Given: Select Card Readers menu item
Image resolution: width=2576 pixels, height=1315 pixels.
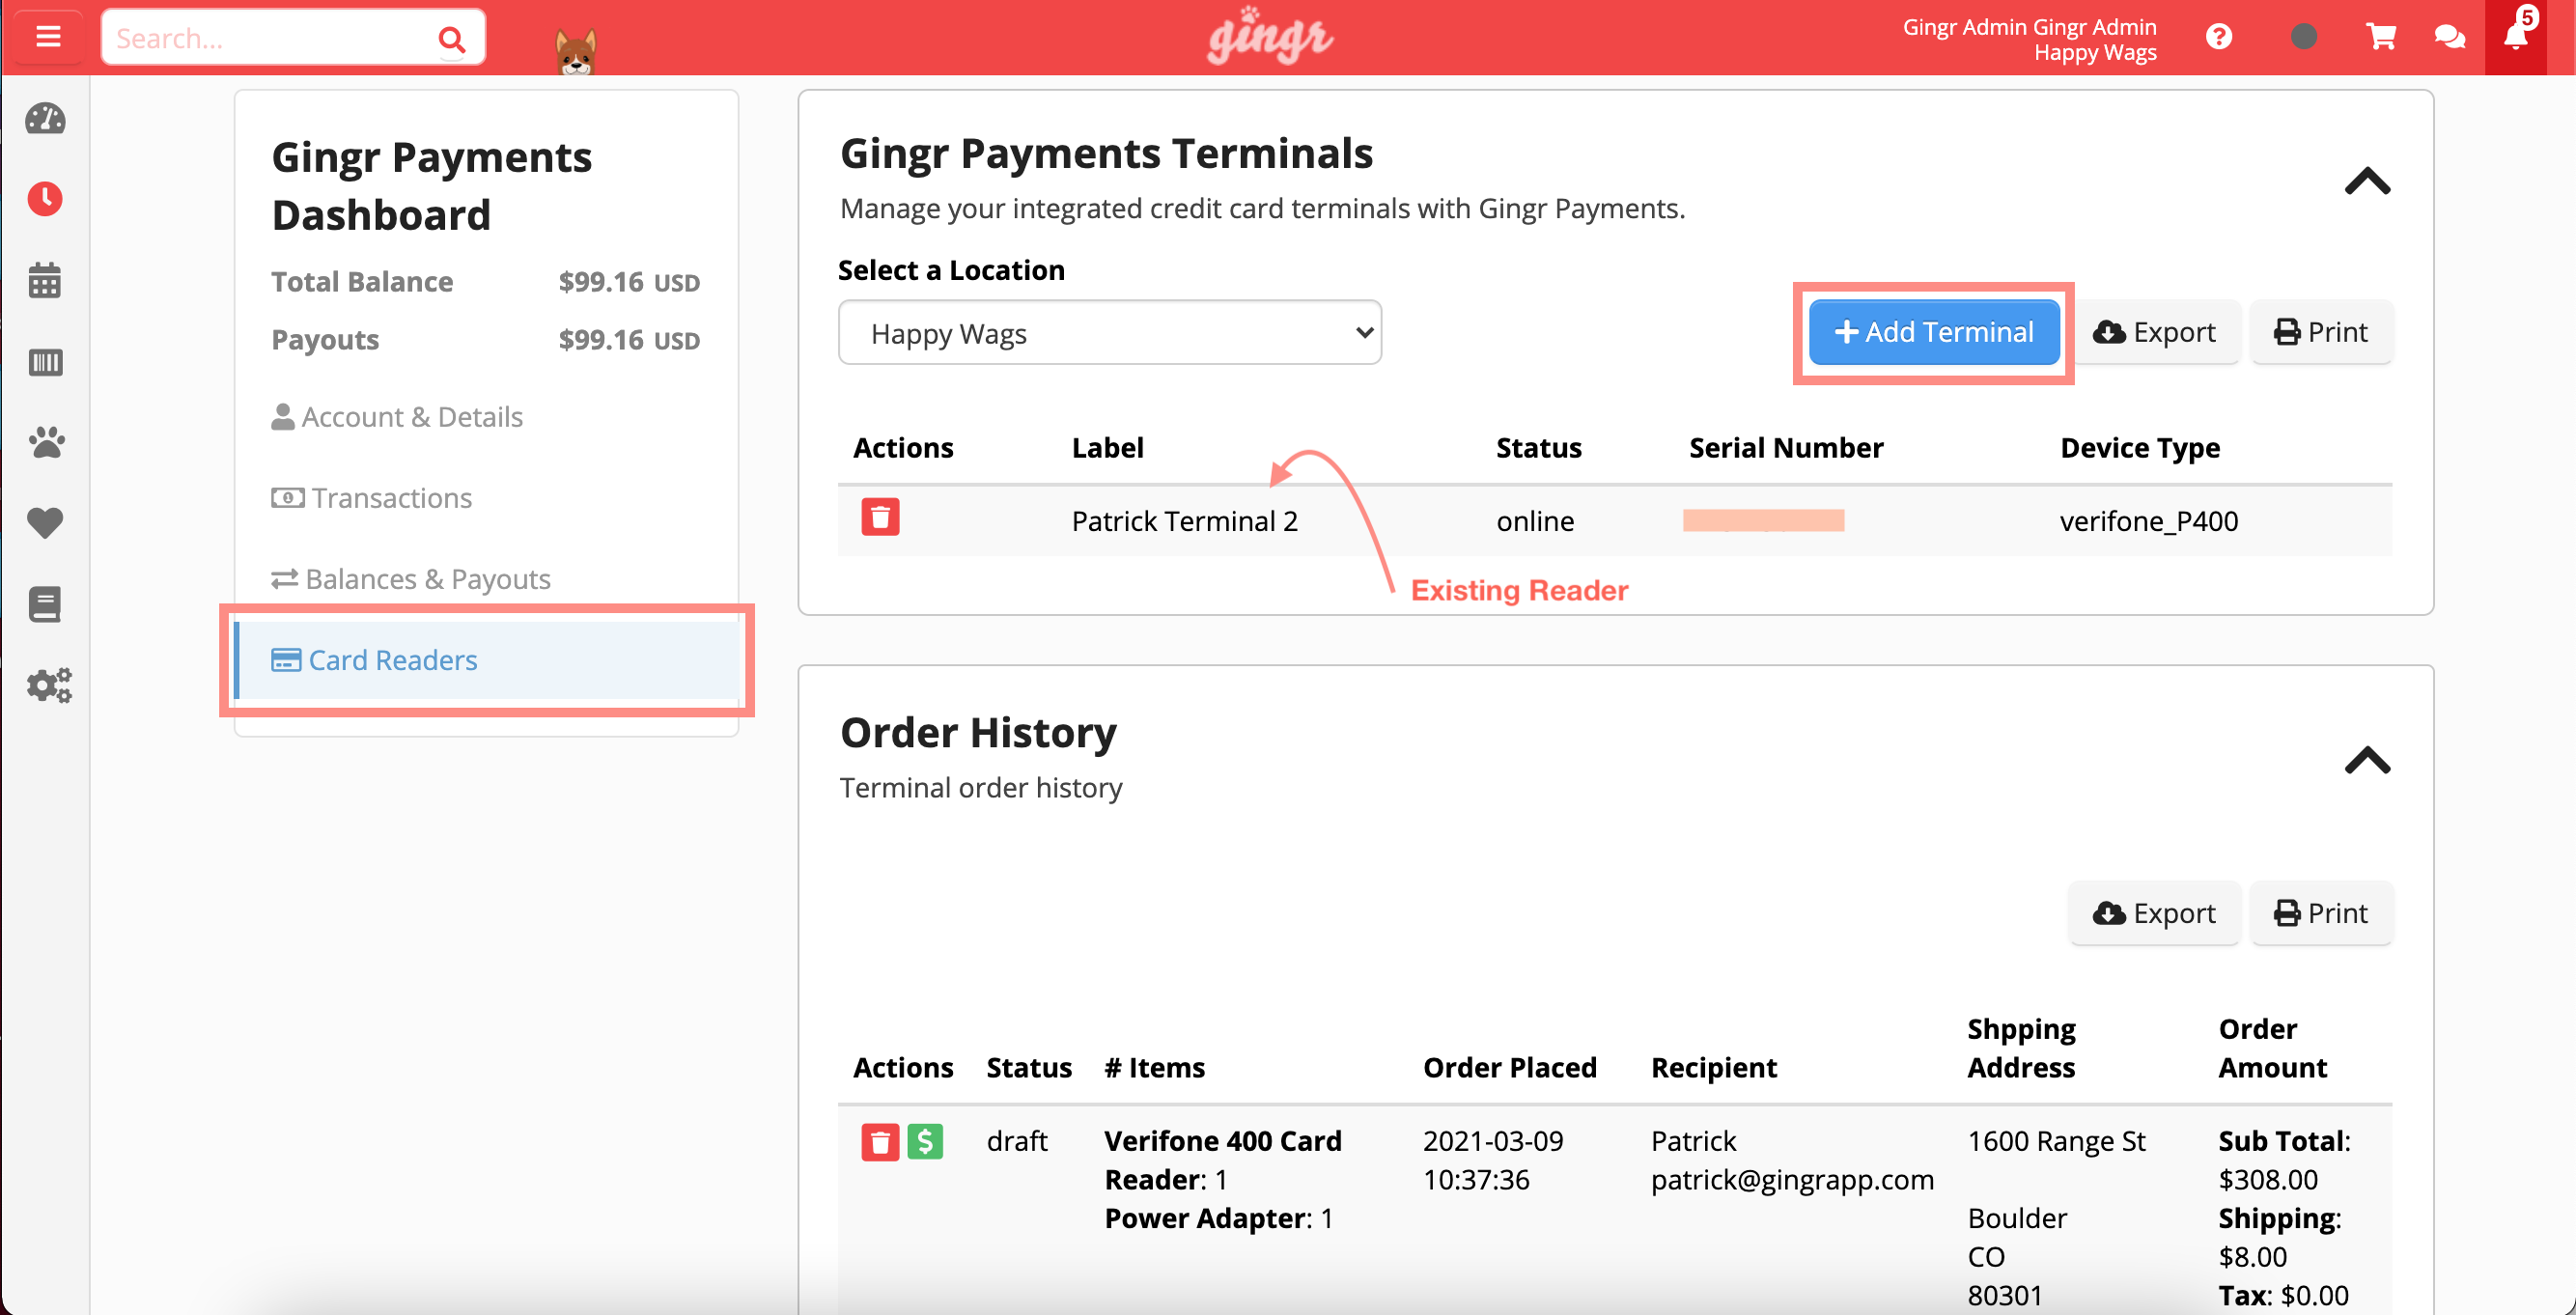Looking at the screenshot, I should point(487,660).
